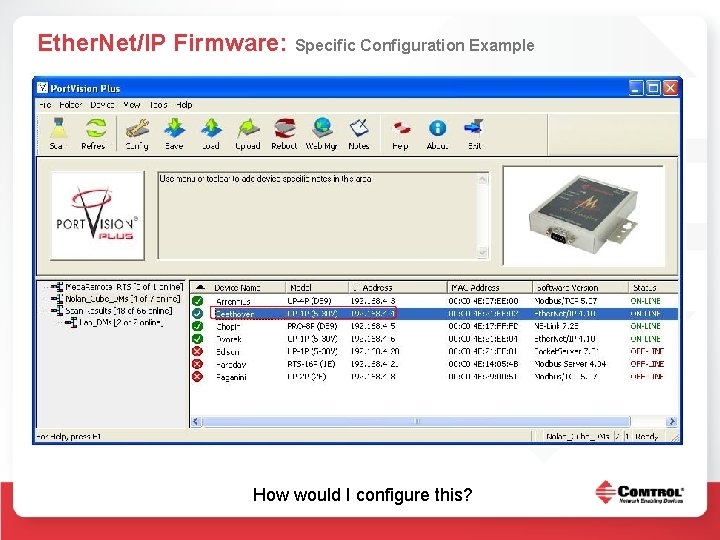Click the PortVision Plus title bar icon
Viewport: 720px width, 540px height.
pyautogui.click(x=42, y=88)
